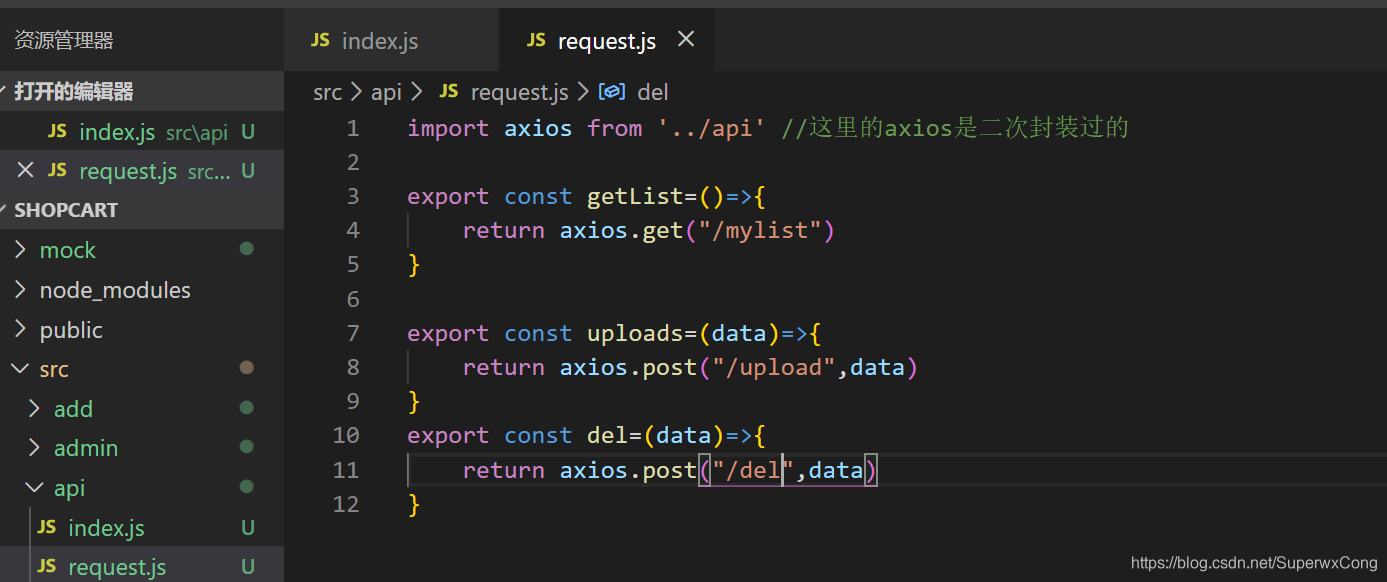Viewport: 1387px width, 582px height.
Task: Click the JS icon beside api request.js
Action: (46, 567)
